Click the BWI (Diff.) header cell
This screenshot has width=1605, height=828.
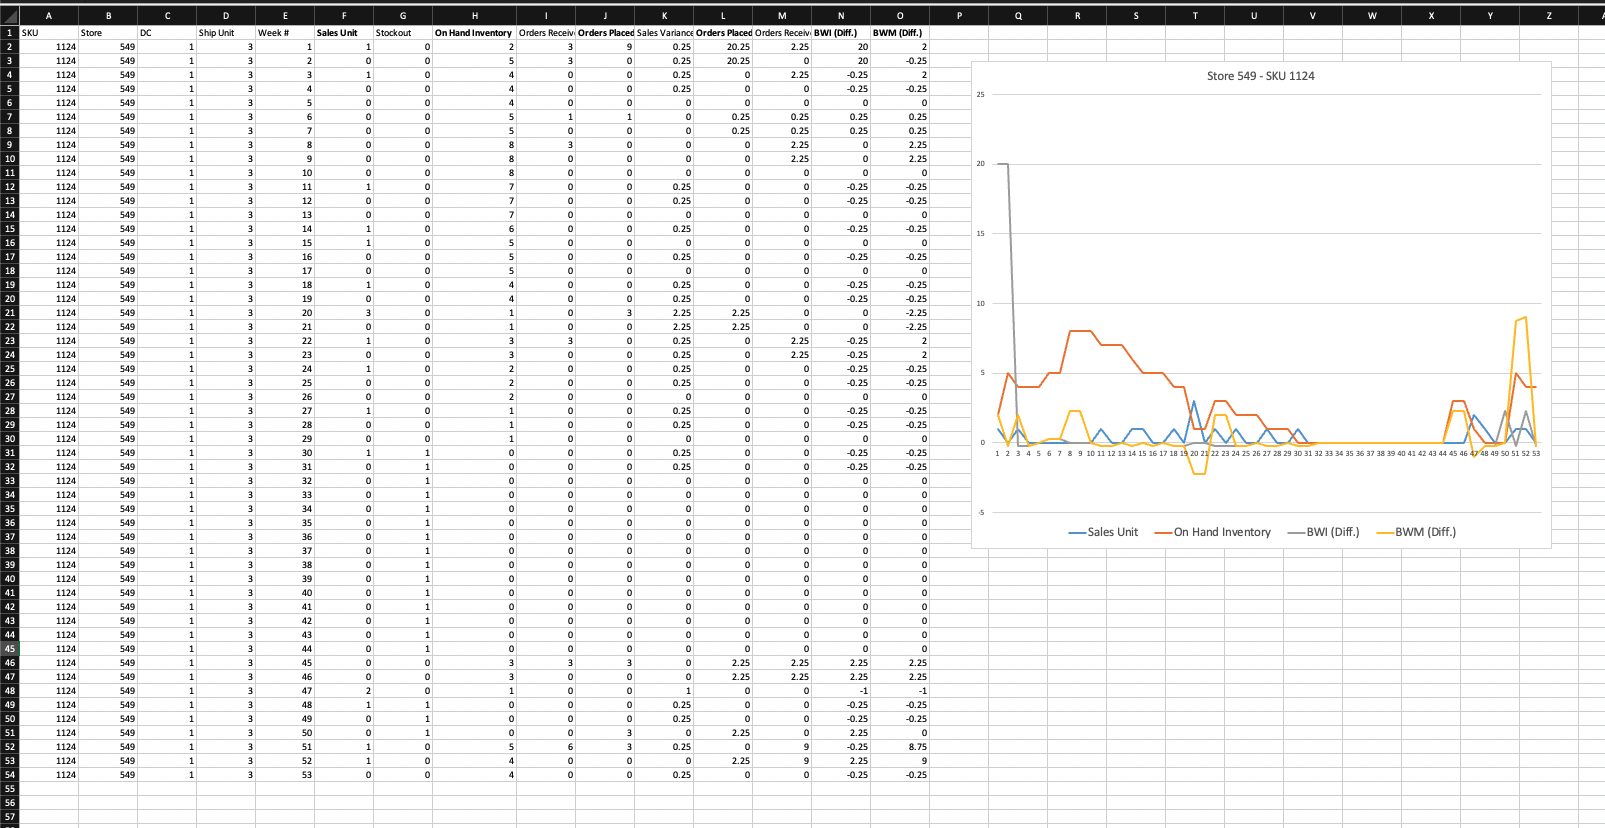pyautogui.click(x=841, y=33)
